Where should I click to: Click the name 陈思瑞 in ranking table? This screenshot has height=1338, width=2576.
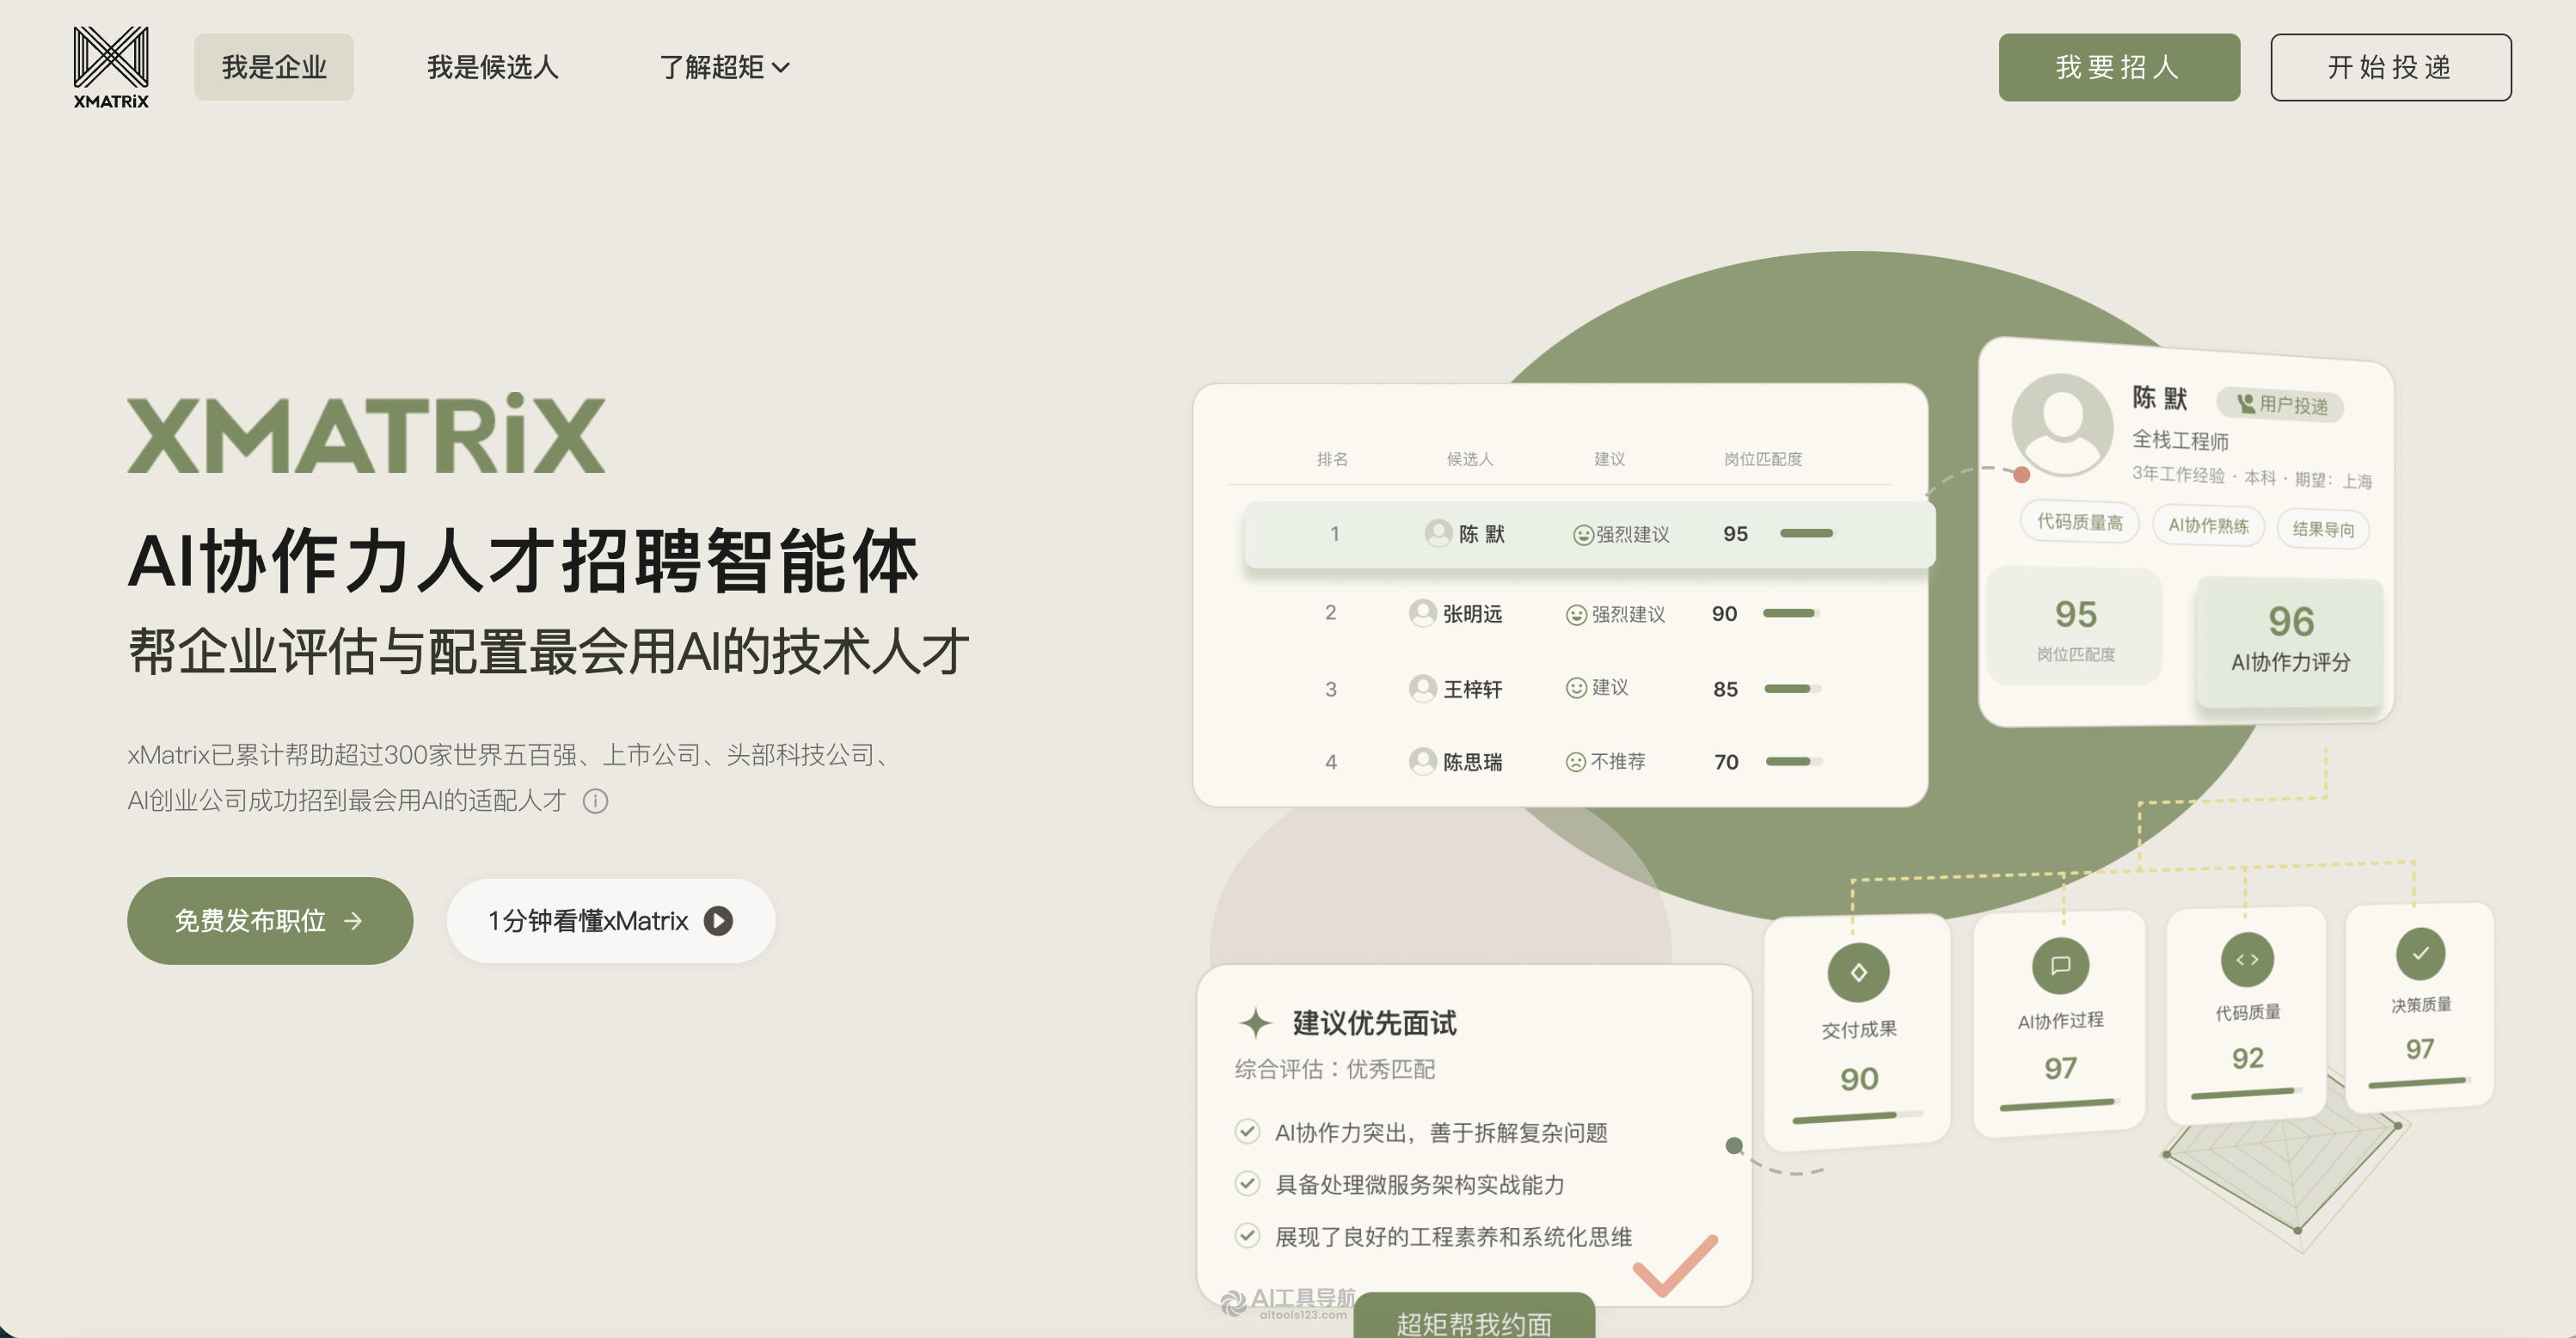pos(1472,762)
